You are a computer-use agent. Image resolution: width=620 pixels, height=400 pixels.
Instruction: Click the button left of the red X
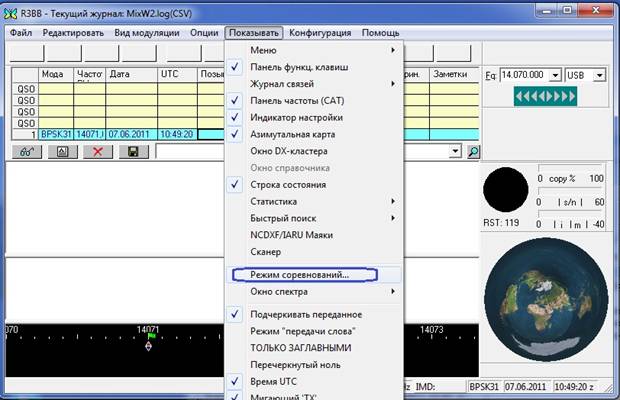coord(62,151)
